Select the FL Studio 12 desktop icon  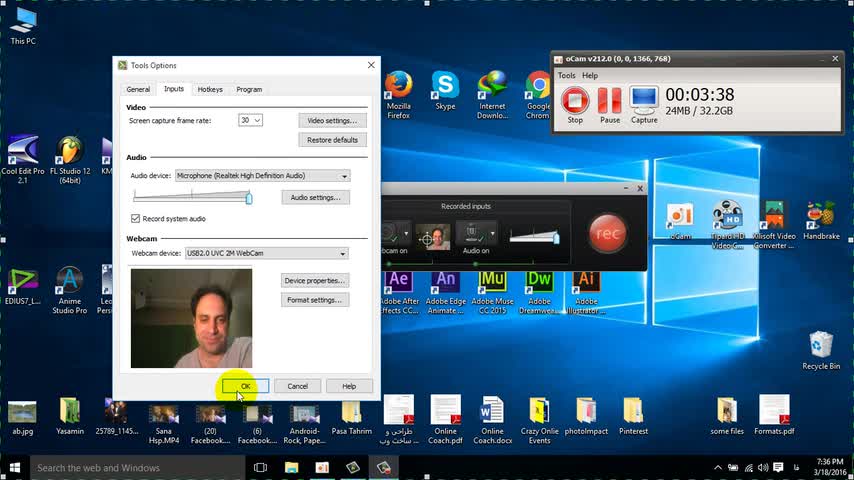point(70,160)
